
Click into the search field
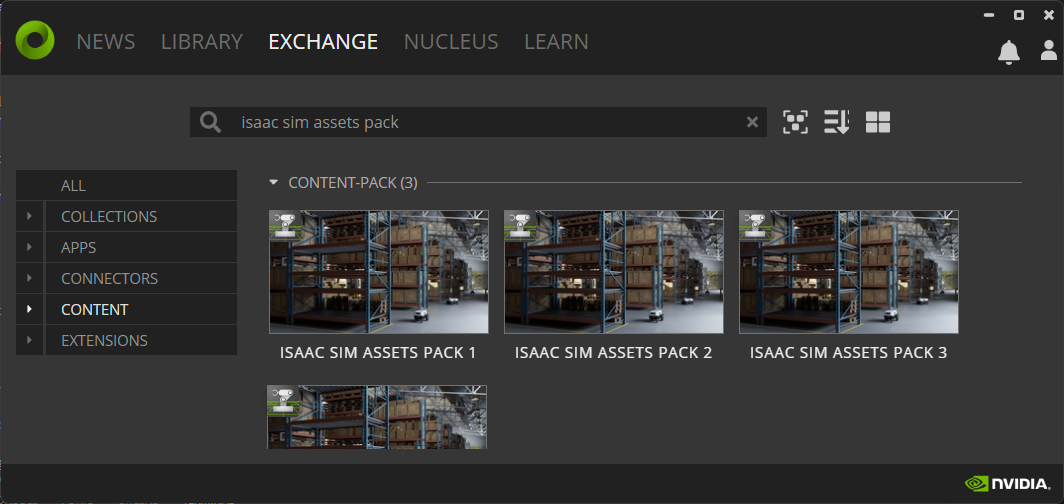tap(478, 122)
